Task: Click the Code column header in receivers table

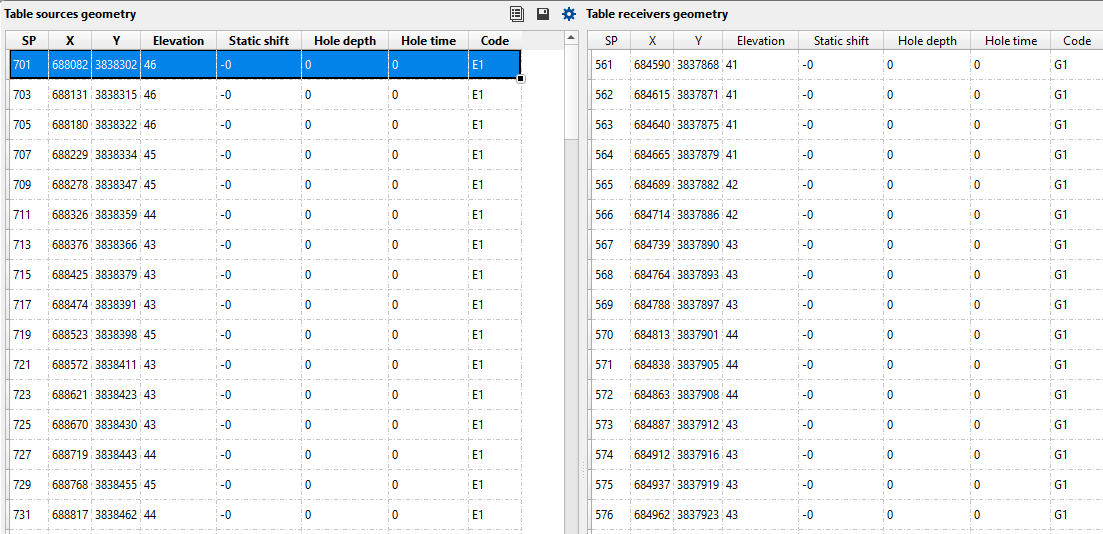Action: pyautogui.click(x=1077, y=41)
